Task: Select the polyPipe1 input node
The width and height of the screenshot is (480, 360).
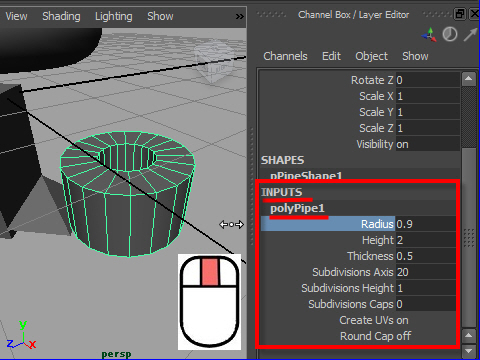Action: coord(297,208)
